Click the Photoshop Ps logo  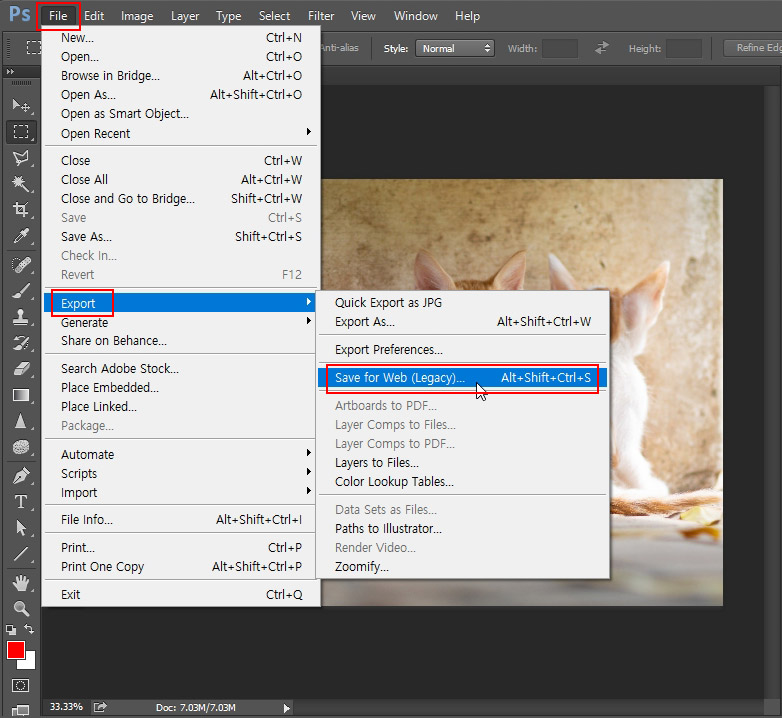pos(20,14)
